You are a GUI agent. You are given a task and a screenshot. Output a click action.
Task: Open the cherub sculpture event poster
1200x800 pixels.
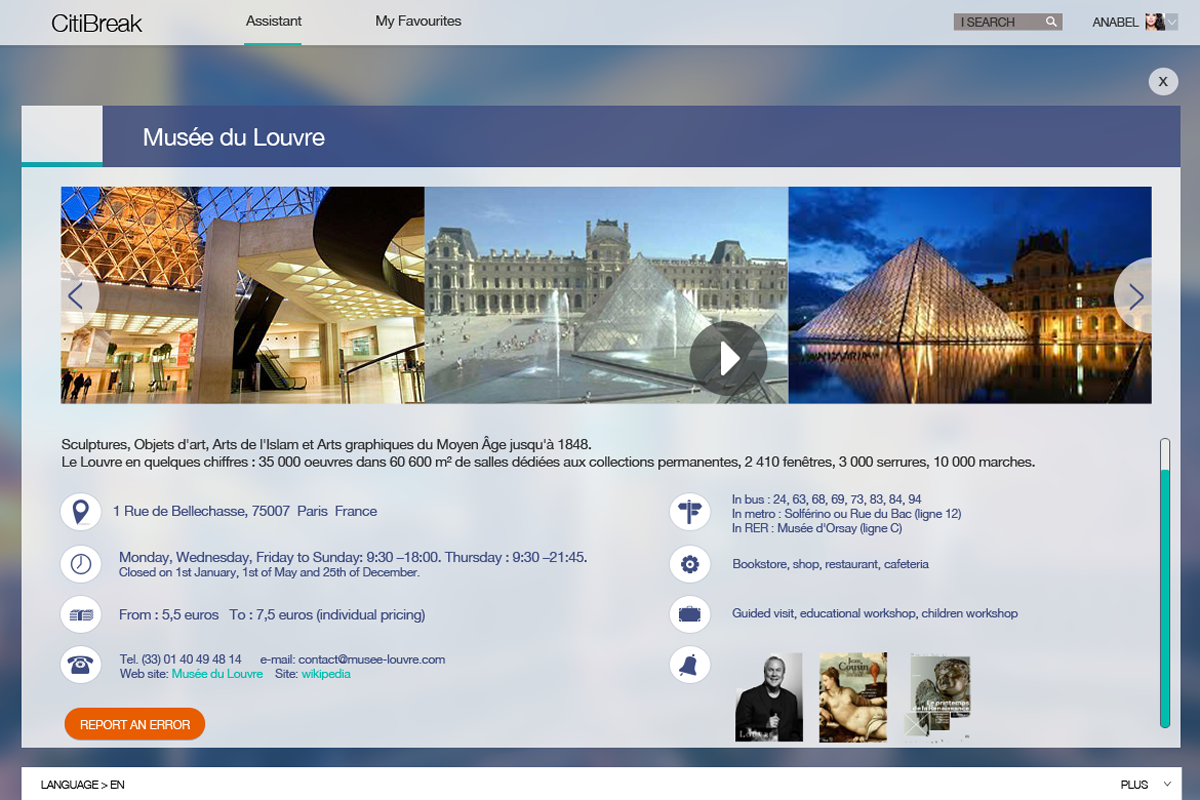coord(938,698)
